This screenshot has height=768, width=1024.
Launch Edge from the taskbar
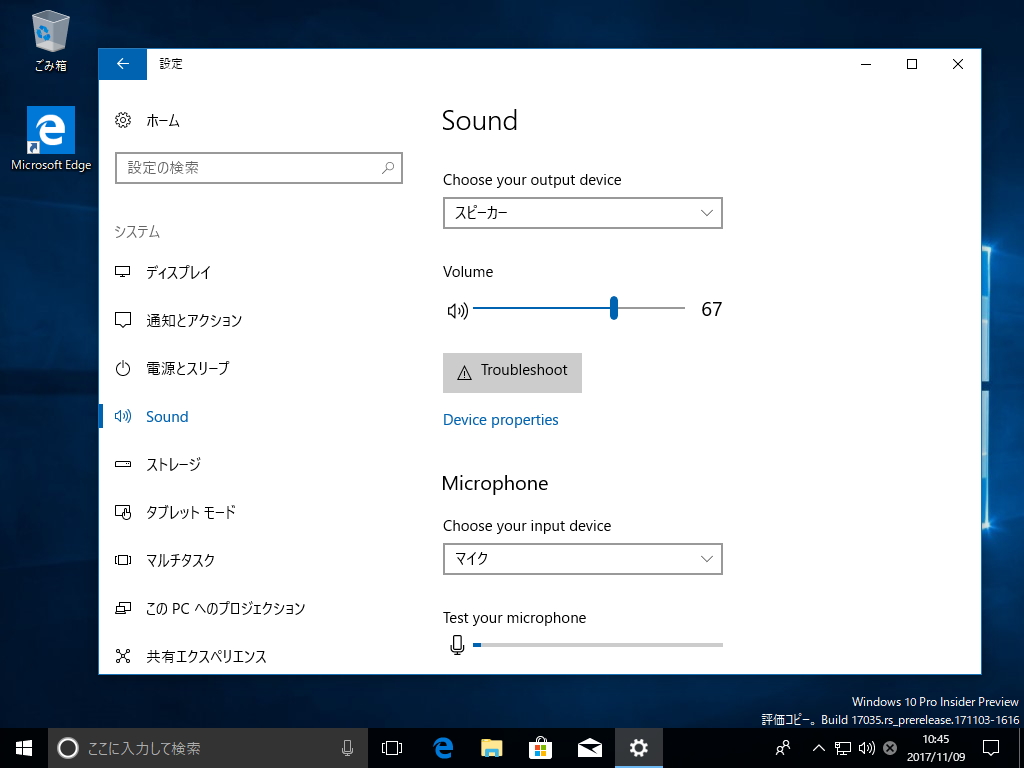pos(443,748)
